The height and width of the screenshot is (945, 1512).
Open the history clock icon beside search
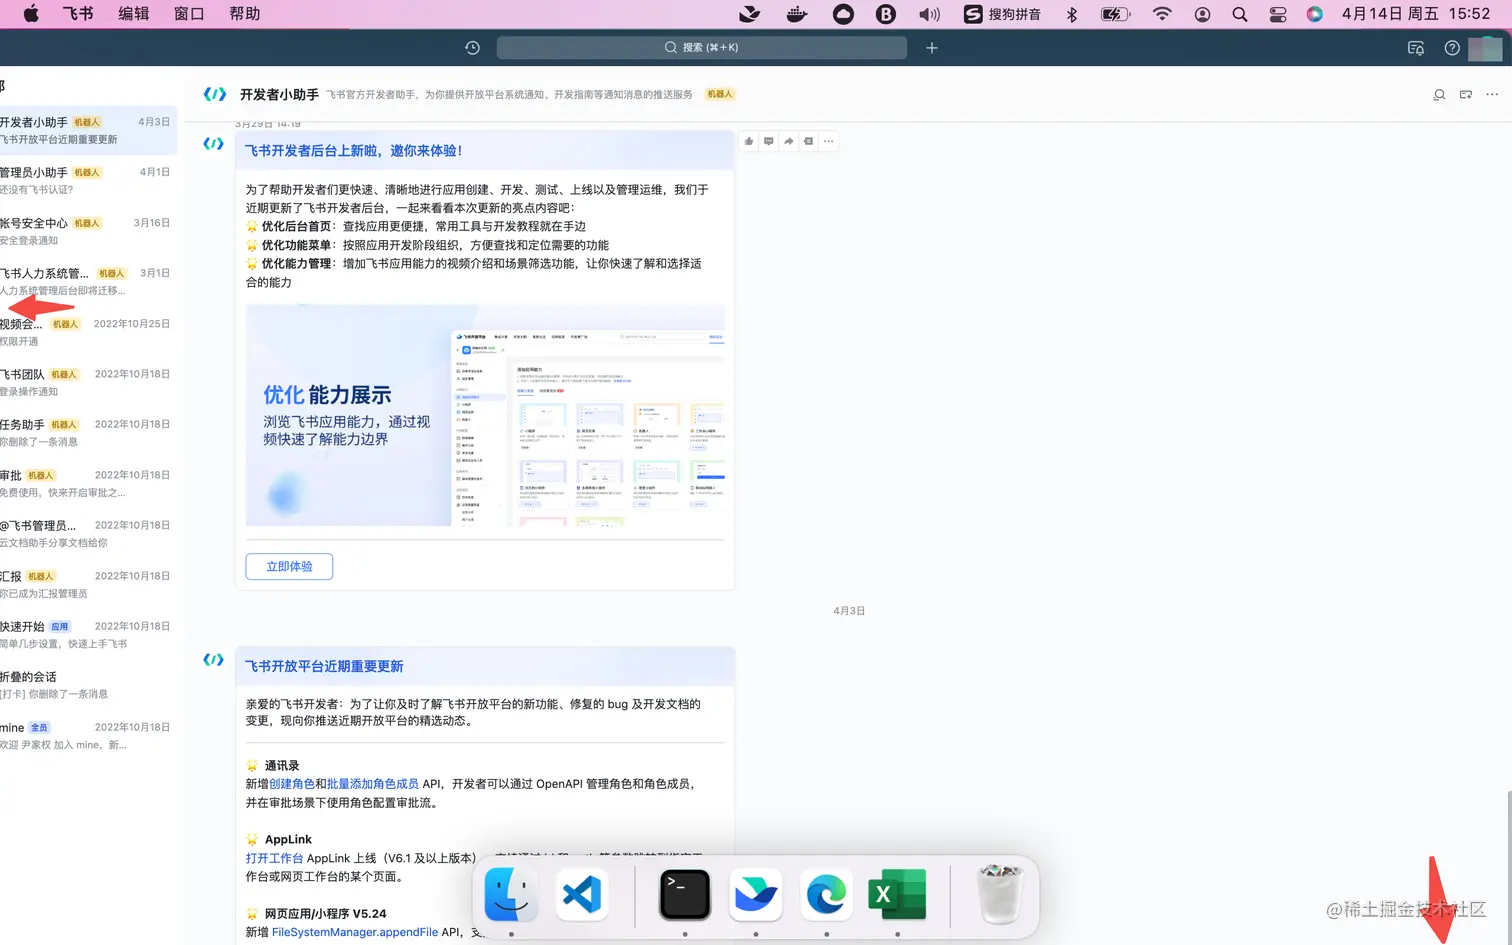point(472,48)
